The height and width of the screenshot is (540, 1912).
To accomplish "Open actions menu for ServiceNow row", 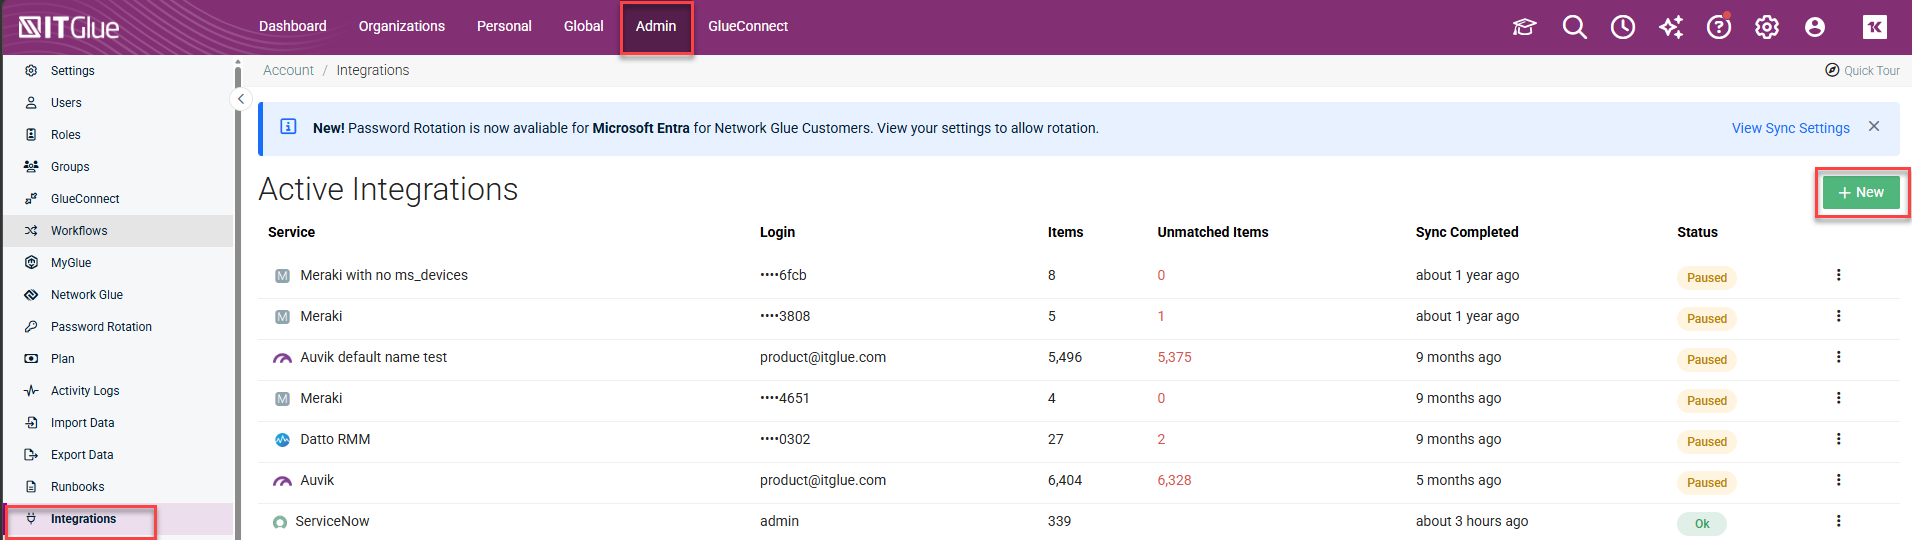I will coord(1838,521).
